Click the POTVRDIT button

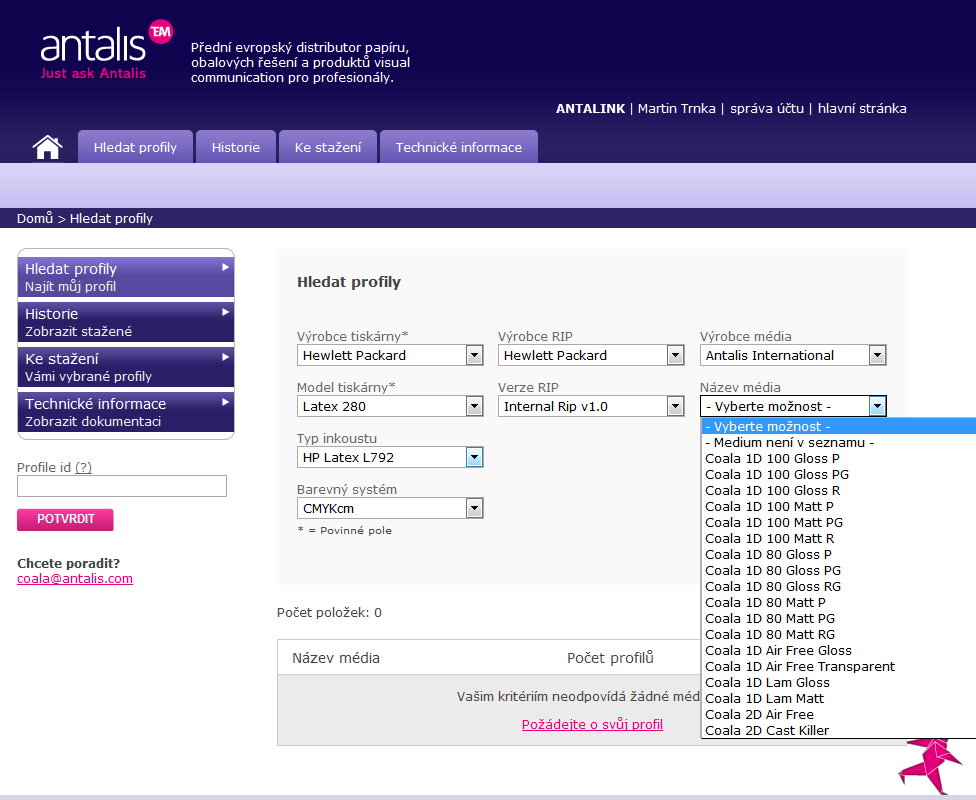[x=65, y=519]
